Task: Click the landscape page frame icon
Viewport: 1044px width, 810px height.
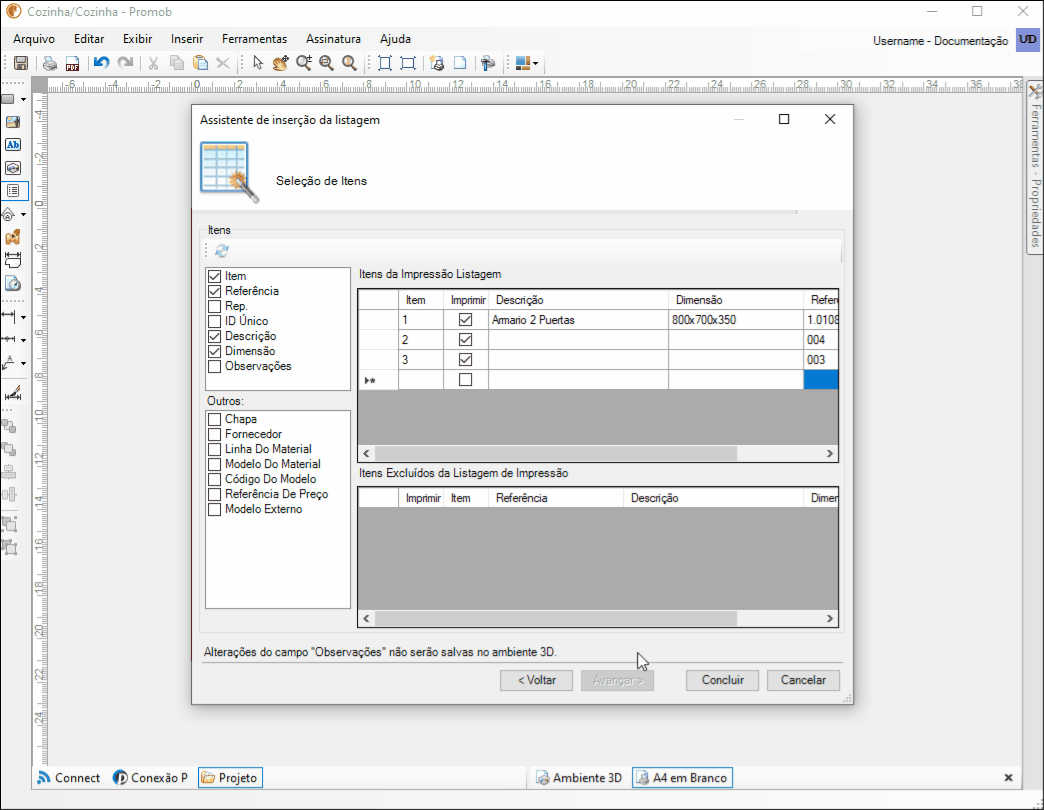Action: coord(407,63)
